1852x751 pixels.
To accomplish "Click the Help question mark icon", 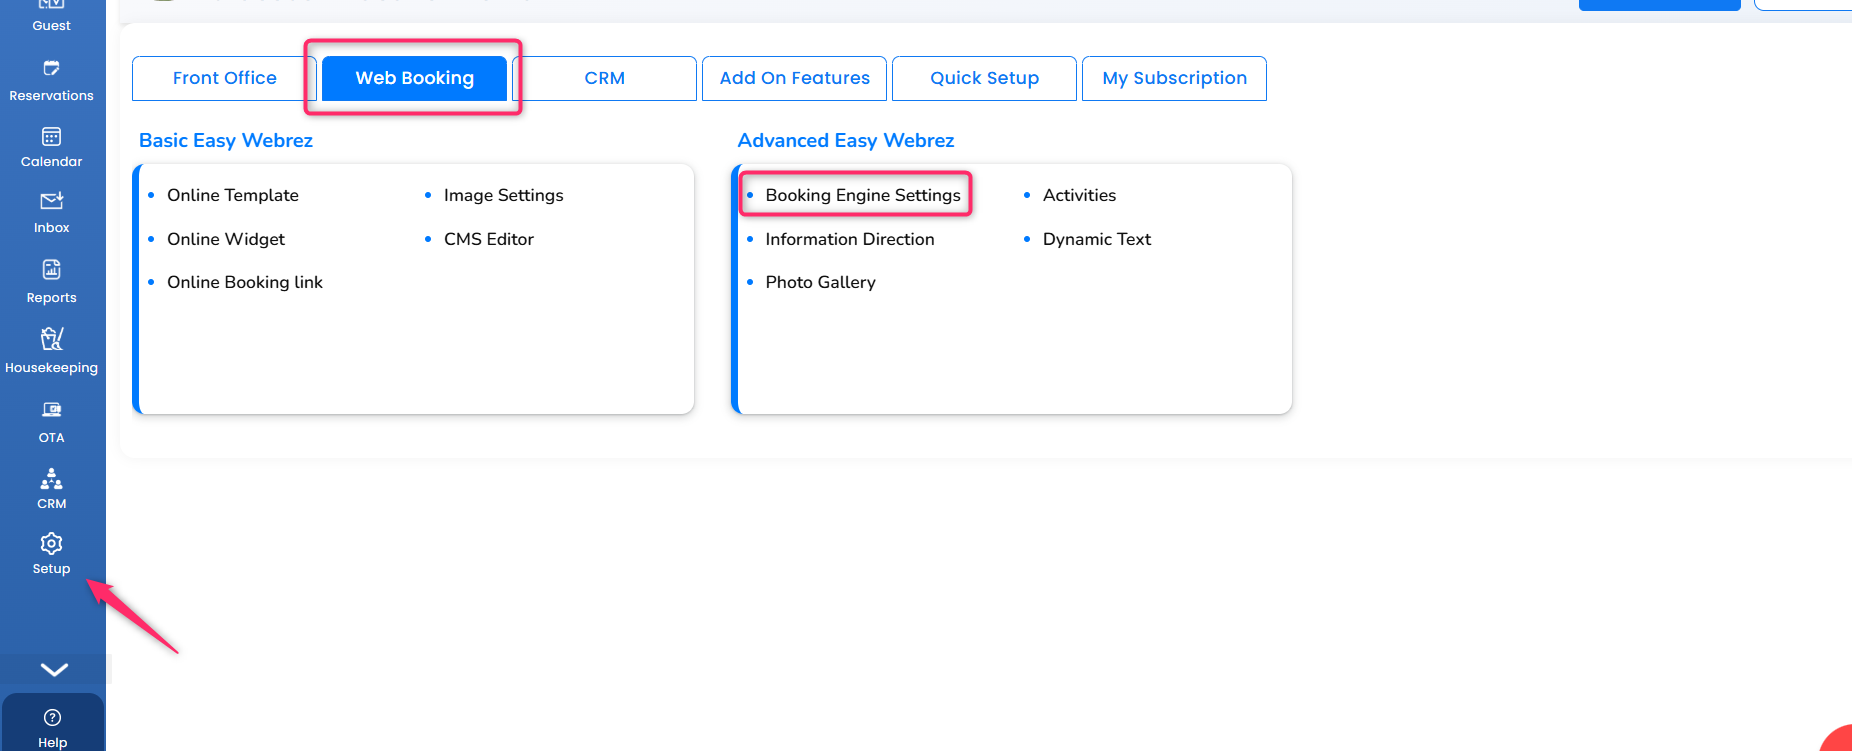I will pos(53,717).
